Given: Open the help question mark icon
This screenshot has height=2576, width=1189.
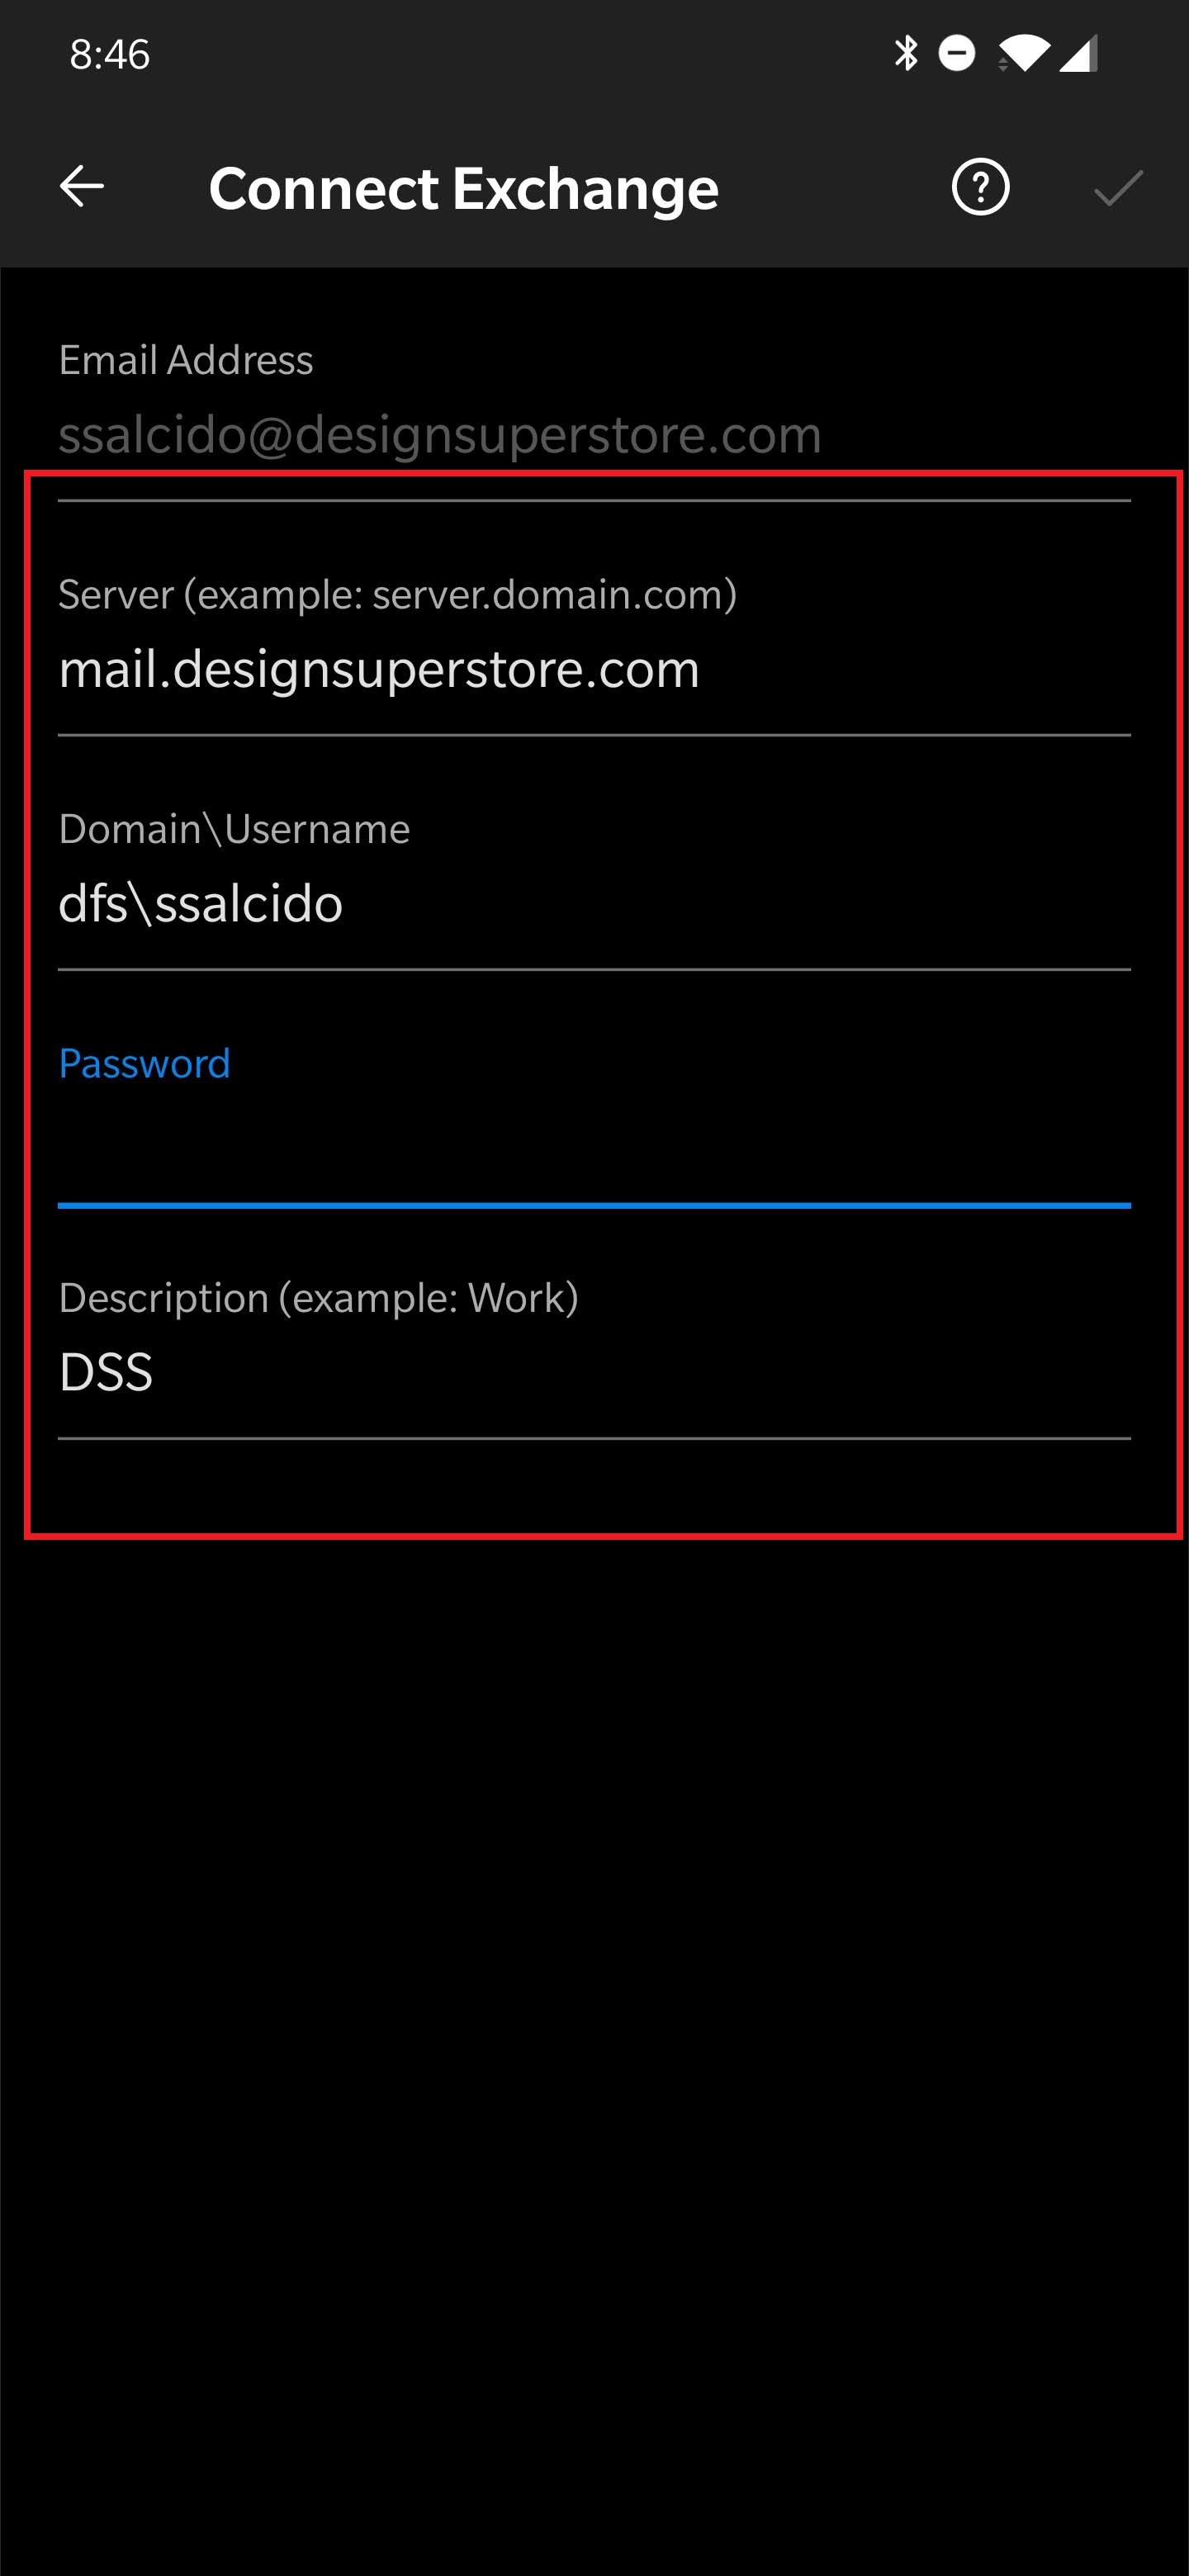Looking at the screenshot, I should coord(980,187).
